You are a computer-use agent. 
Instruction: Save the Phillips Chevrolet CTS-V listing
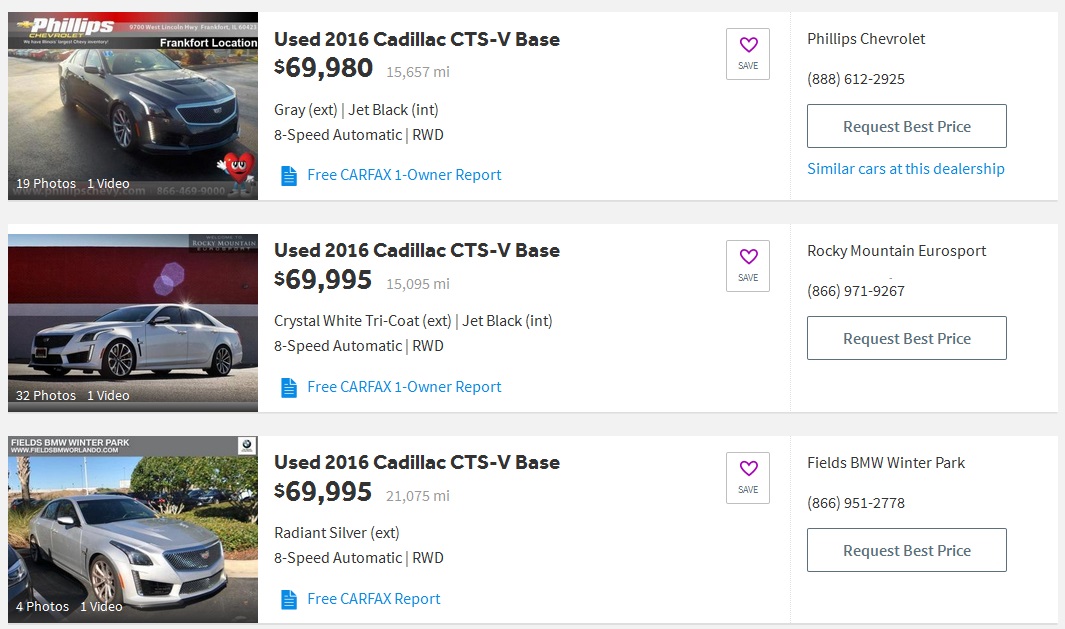748,54
